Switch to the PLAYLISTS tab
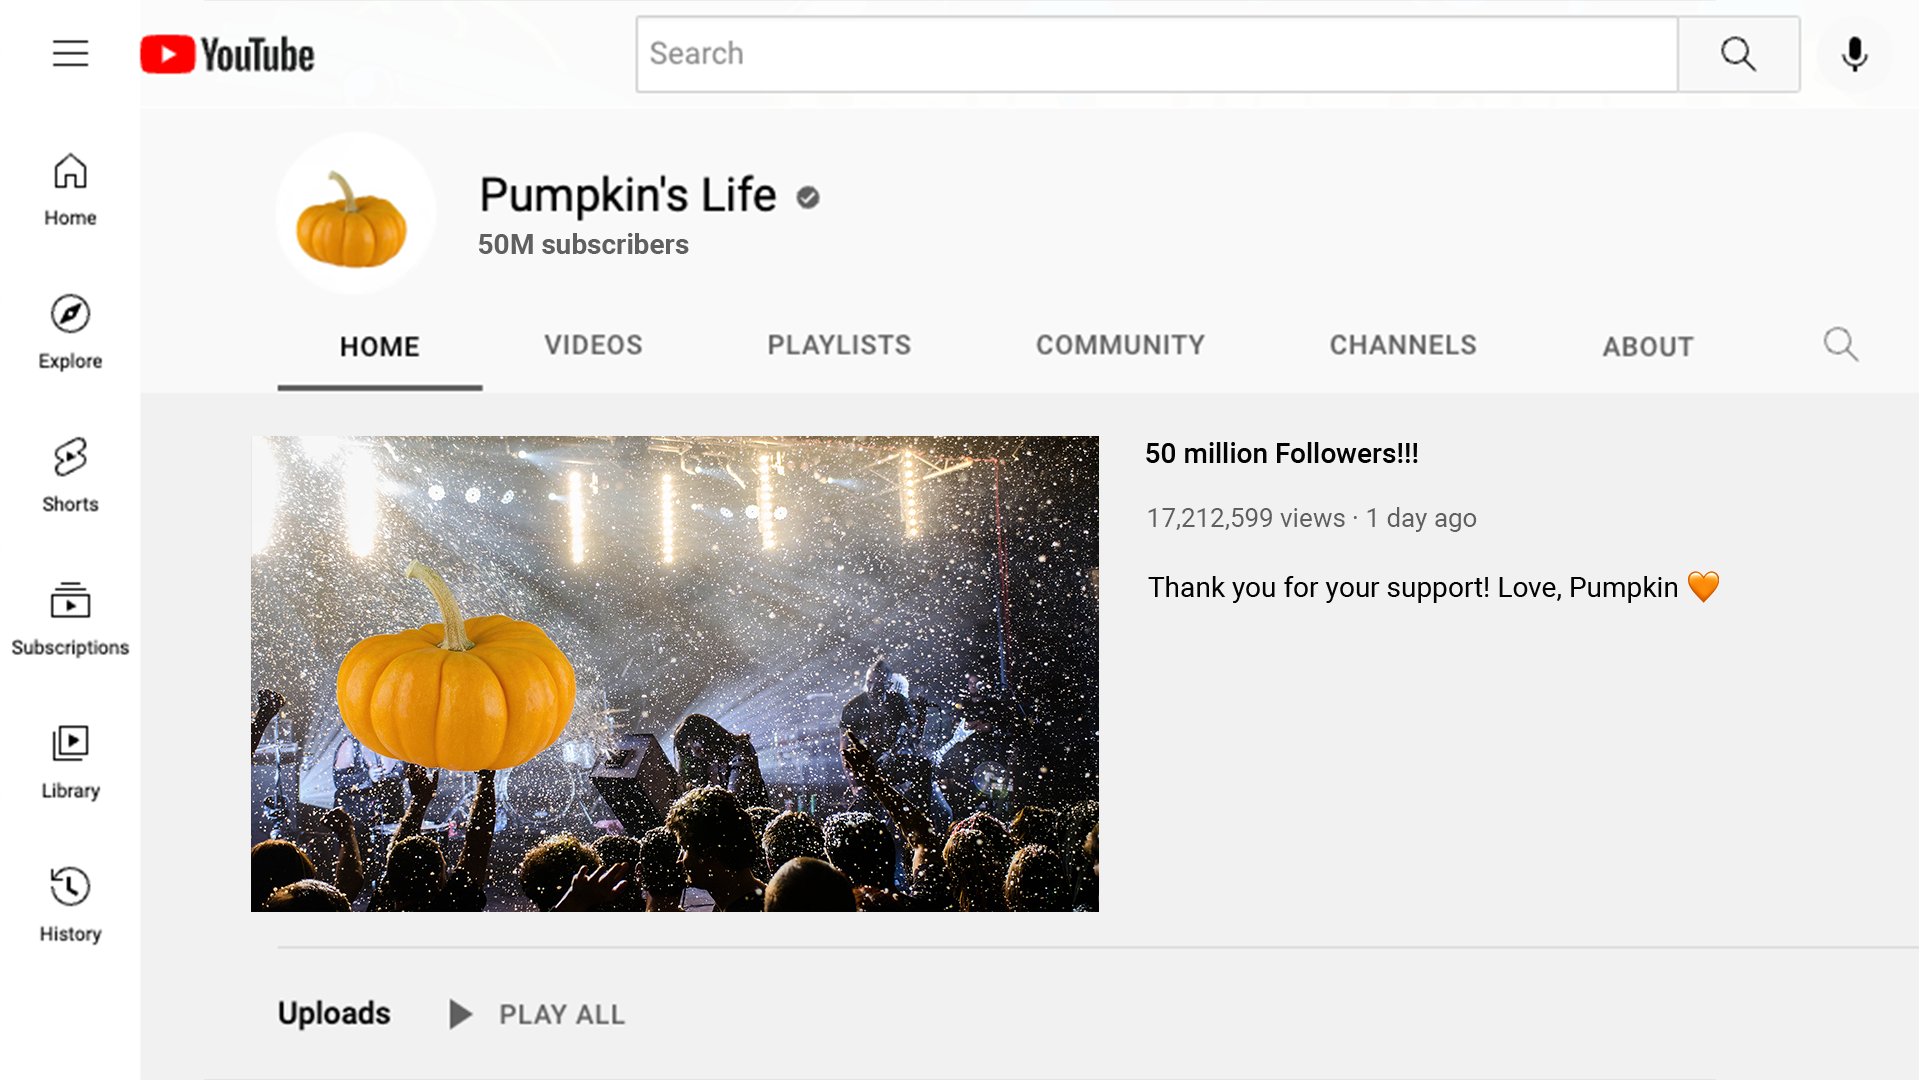The height and width of the screenshot is (1080, 1920). coord(839,345)
